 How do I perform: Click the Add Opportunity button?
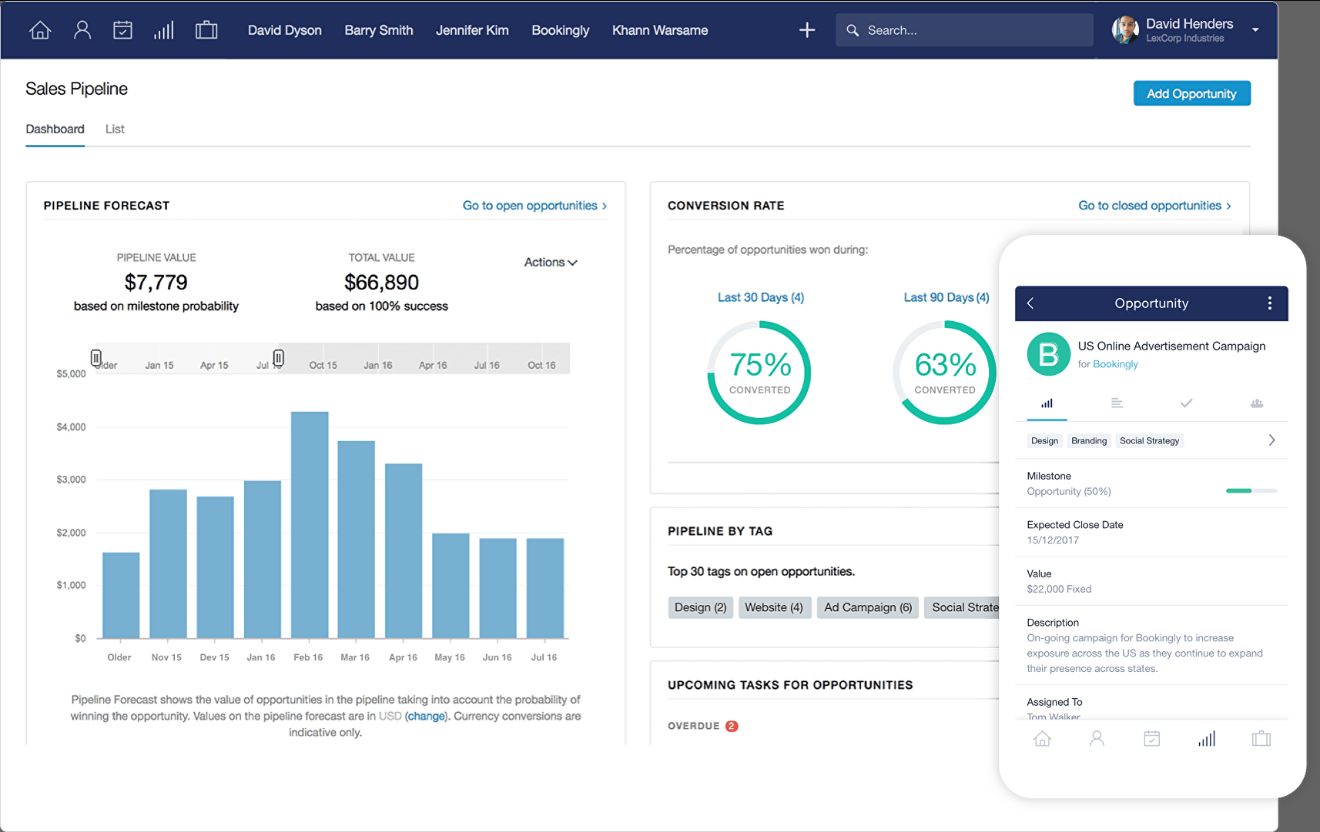click(1192, 93)
